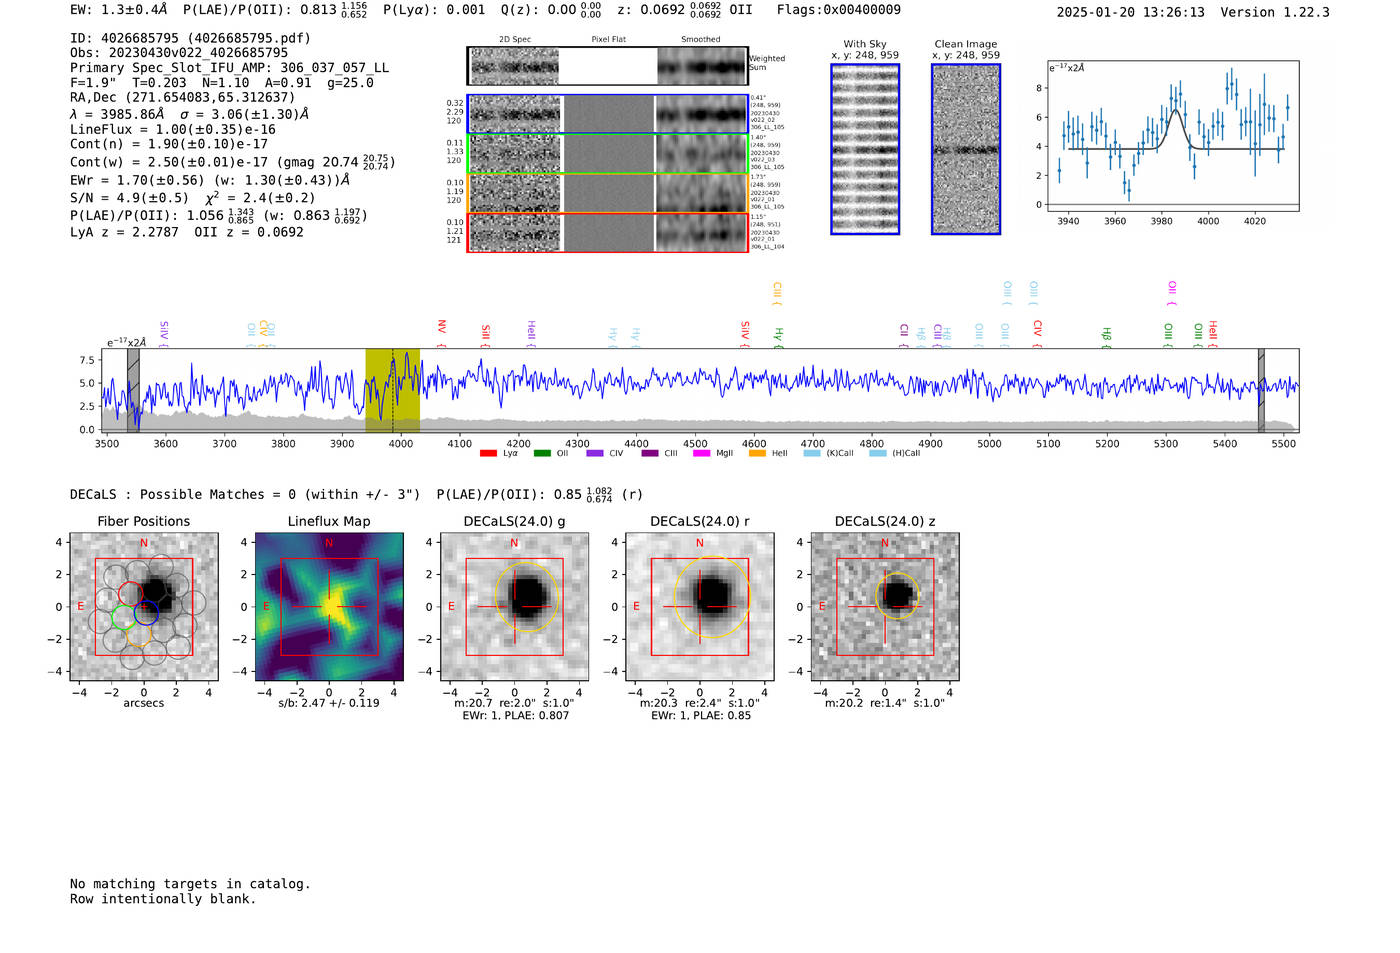
Task: Click the red HeII marker near 5350Å
Action: tap(1213, 334)
